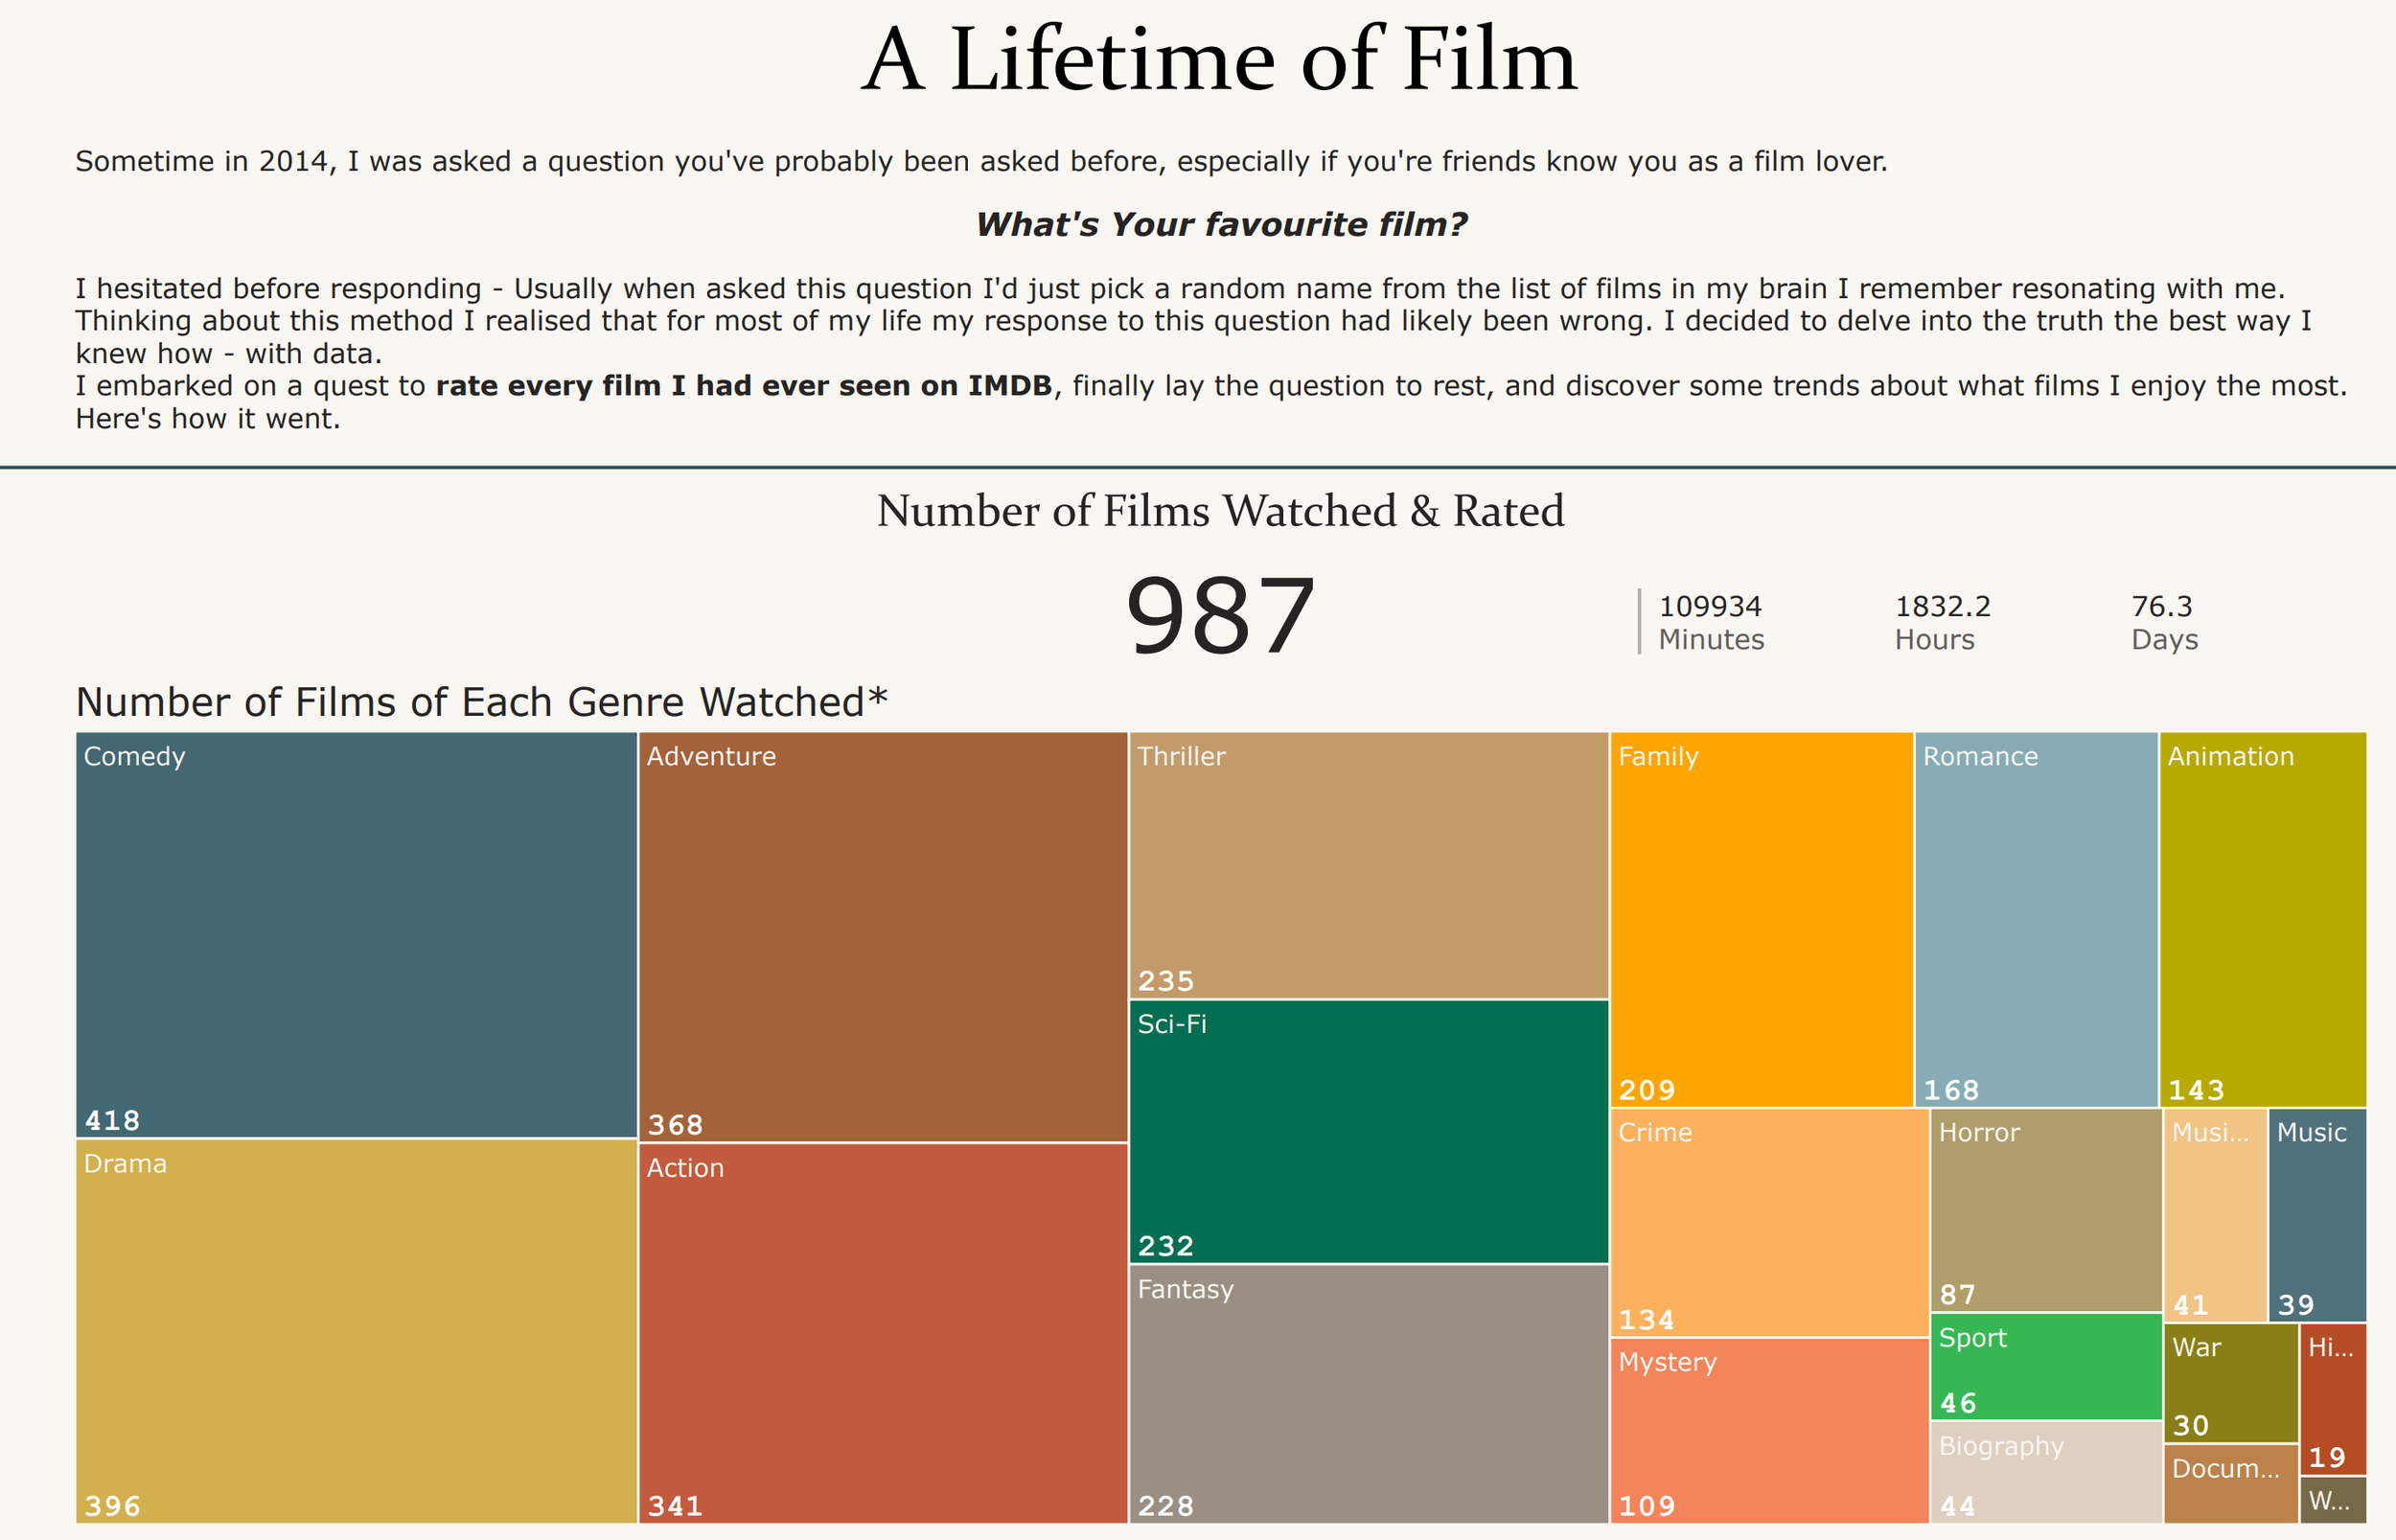
Task: Click the Music genre tile
Action: [2316, 1215]
